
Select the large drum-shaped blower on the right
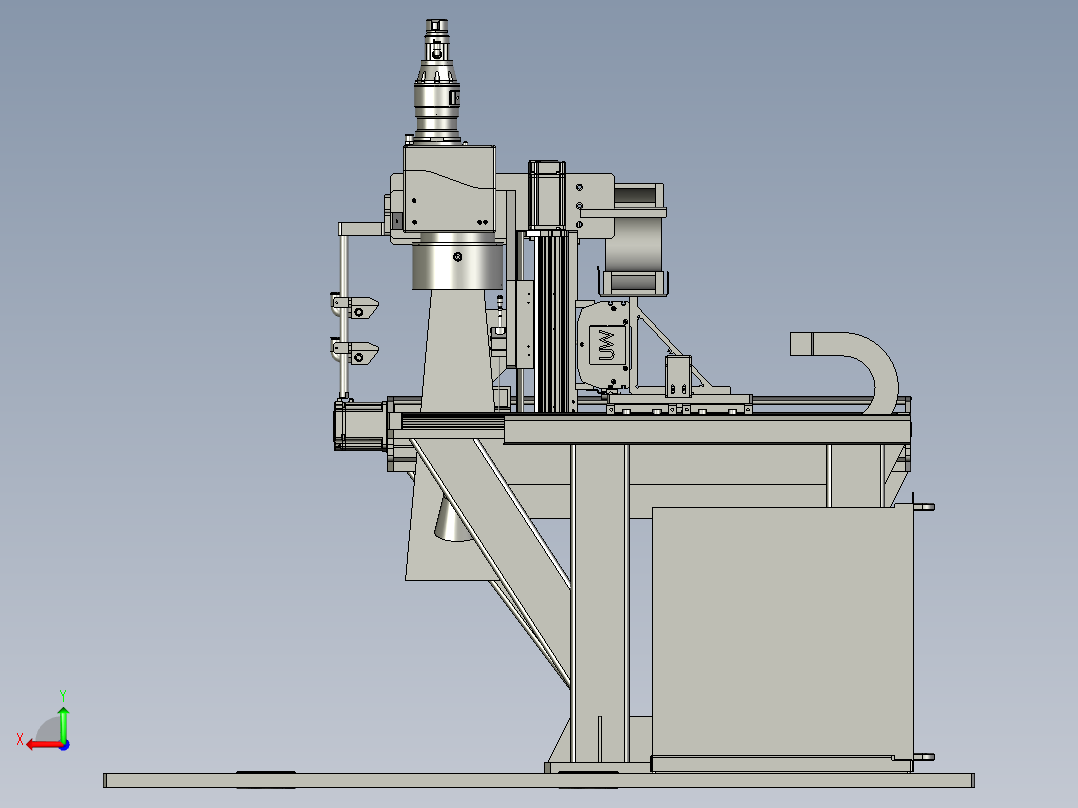635,240
